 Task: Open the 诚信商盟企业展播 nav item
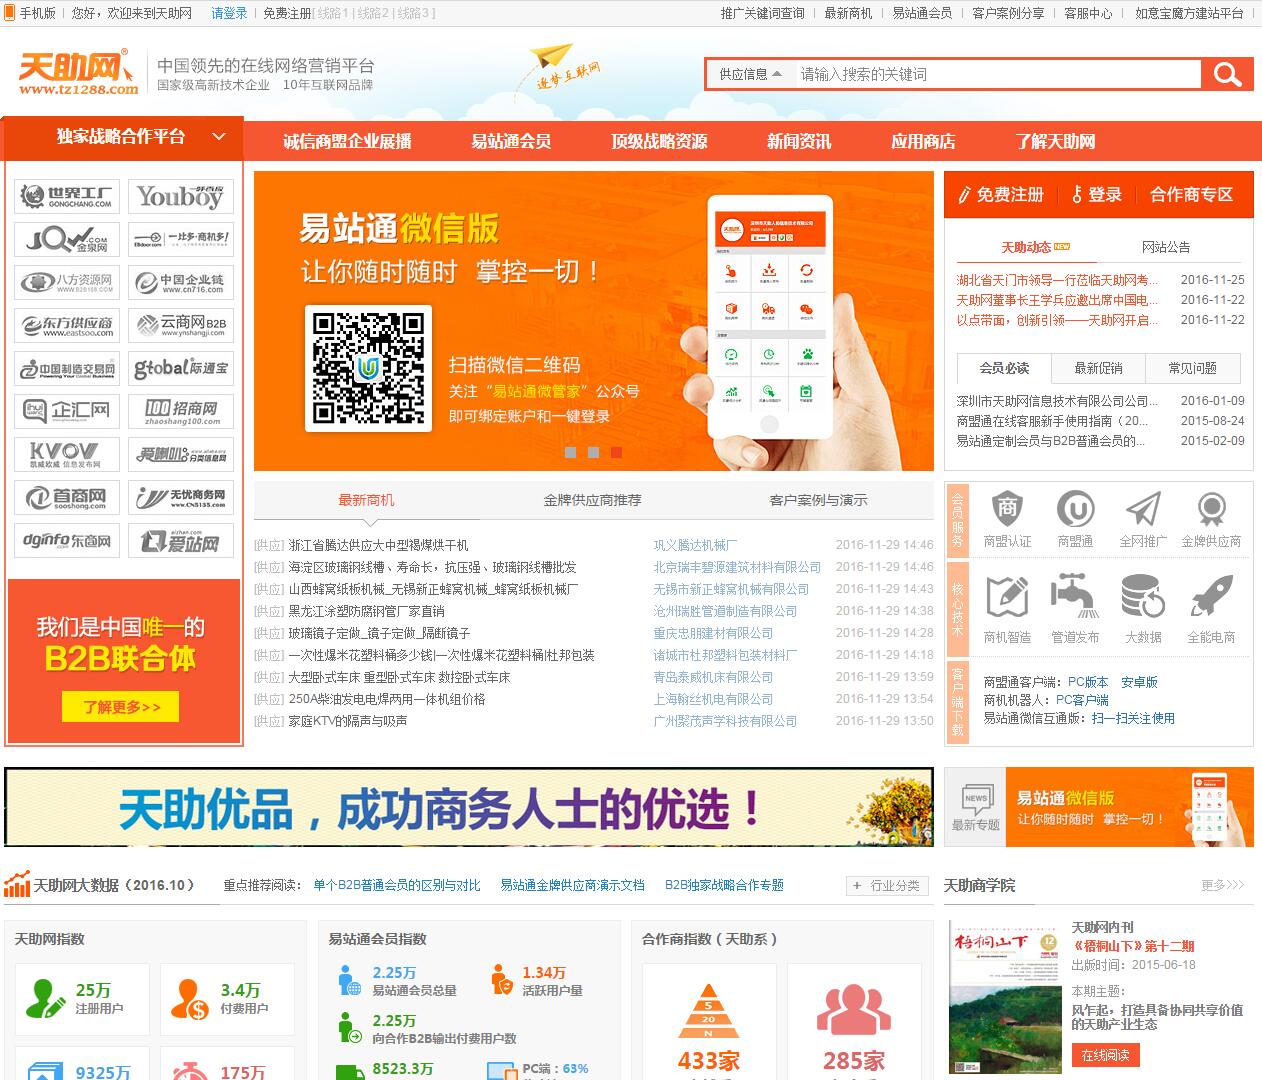tap(347, 141)
